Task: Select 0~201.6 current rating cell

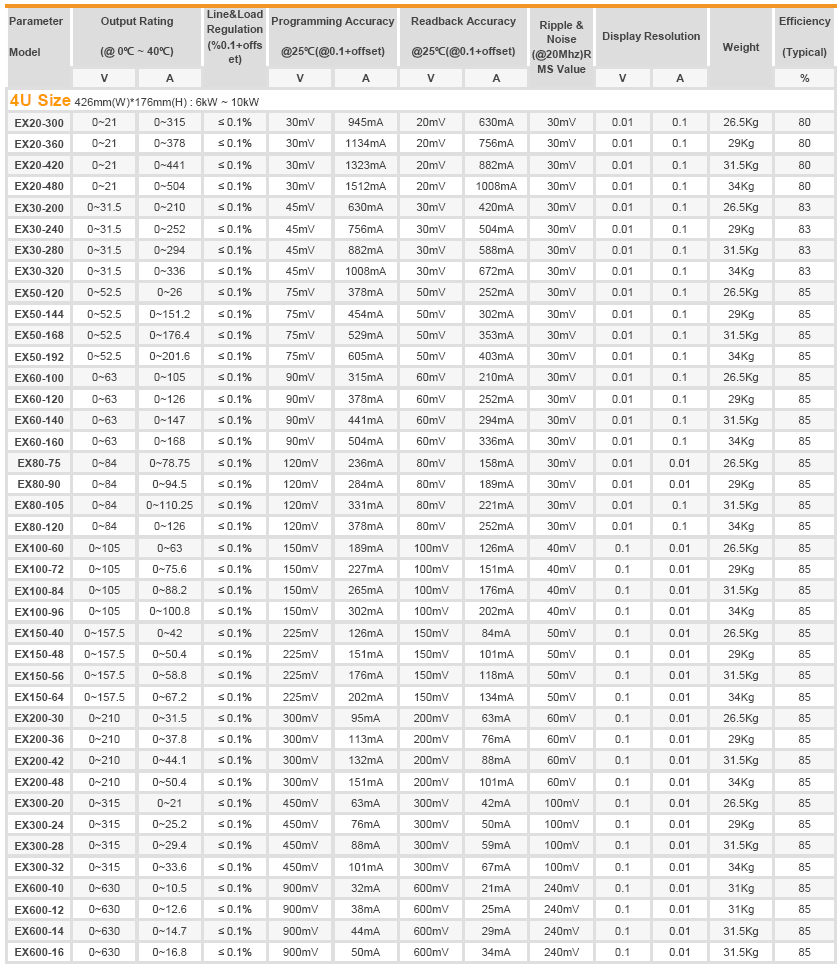Action: [x=170, y=357]
